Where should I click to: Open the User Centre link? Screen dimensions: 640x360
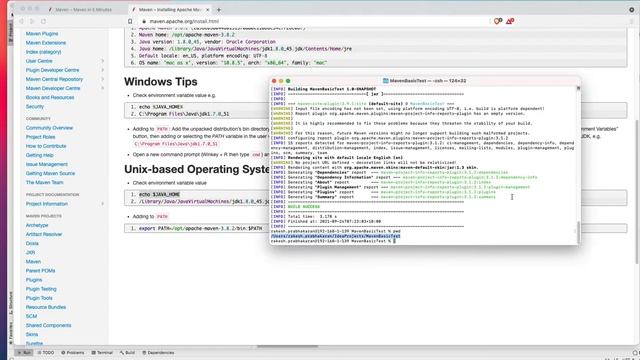(39, 61)
